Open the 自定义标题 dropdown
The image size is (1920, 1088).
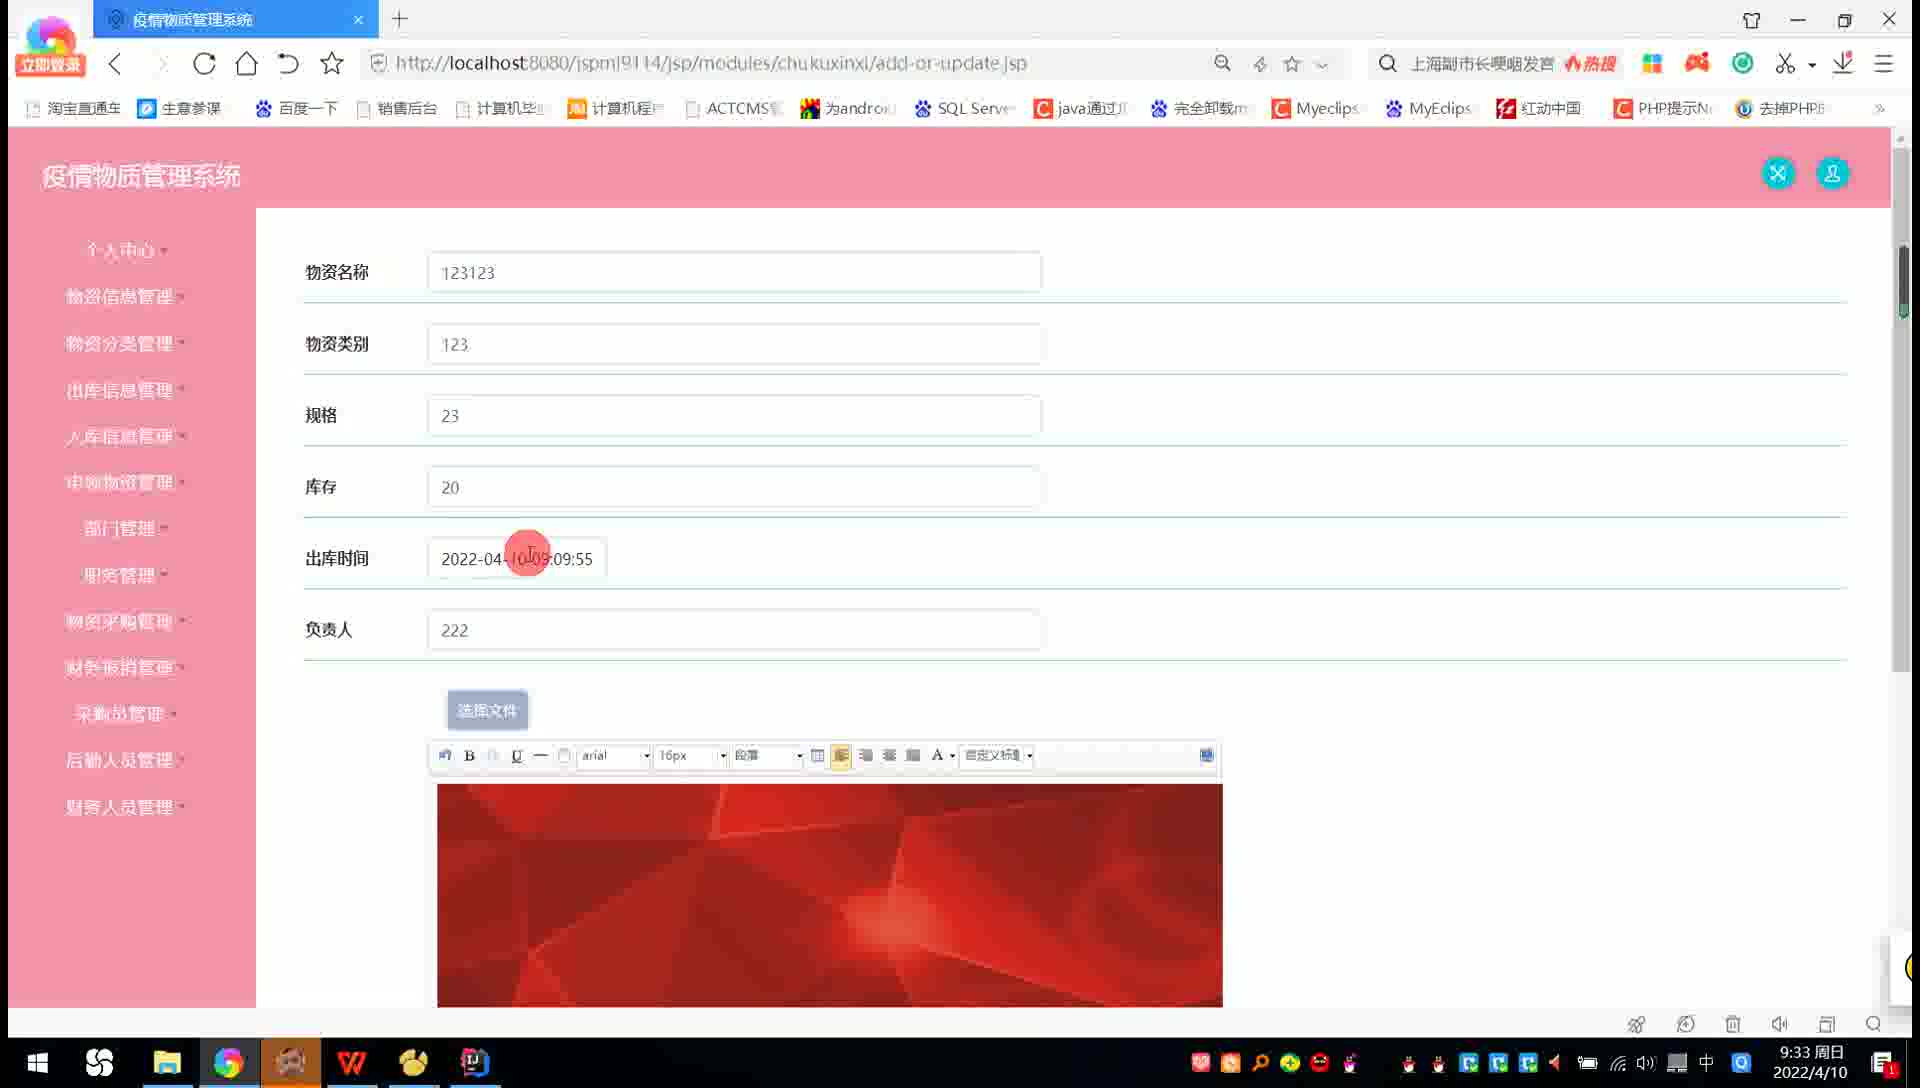[997, 756]
